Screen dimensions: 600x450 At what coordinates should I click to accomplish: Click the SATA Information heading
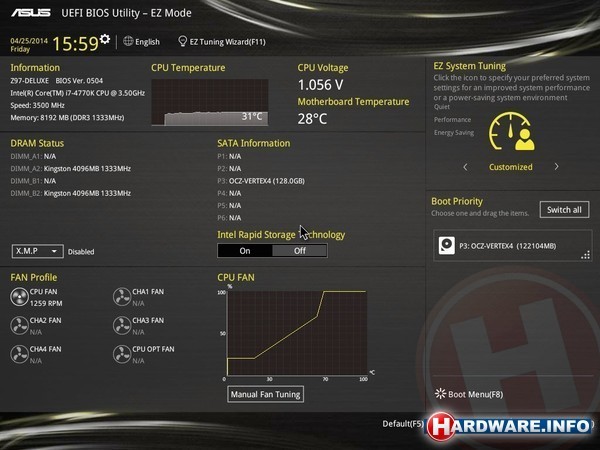click(254, 143)
